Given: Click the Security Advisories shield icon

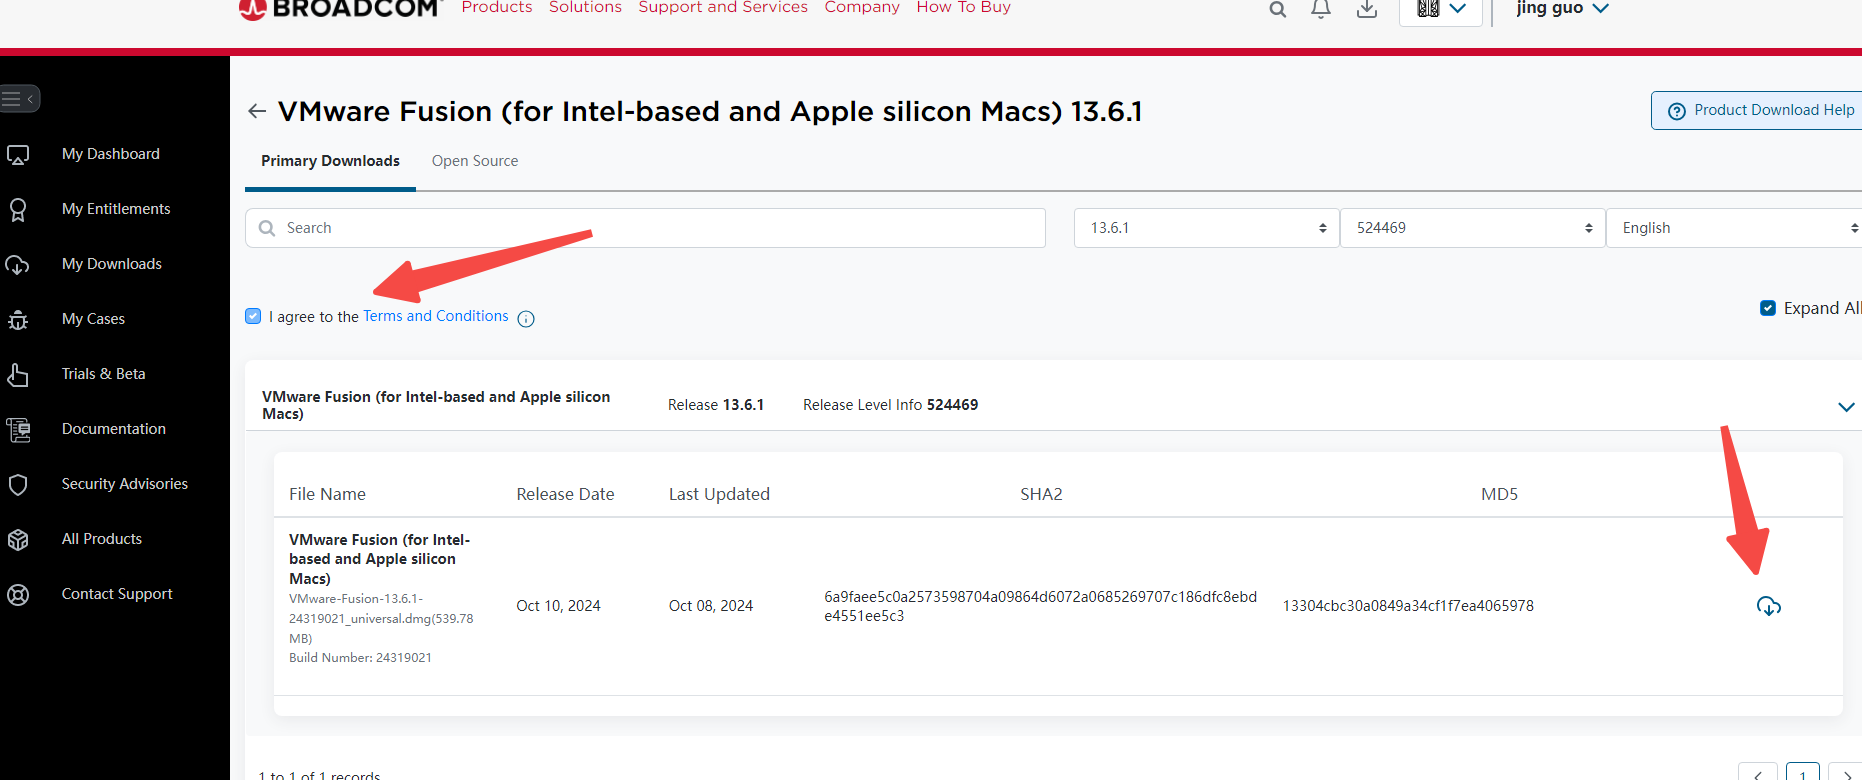Looking at the screenshot, I should click(18, 485).
